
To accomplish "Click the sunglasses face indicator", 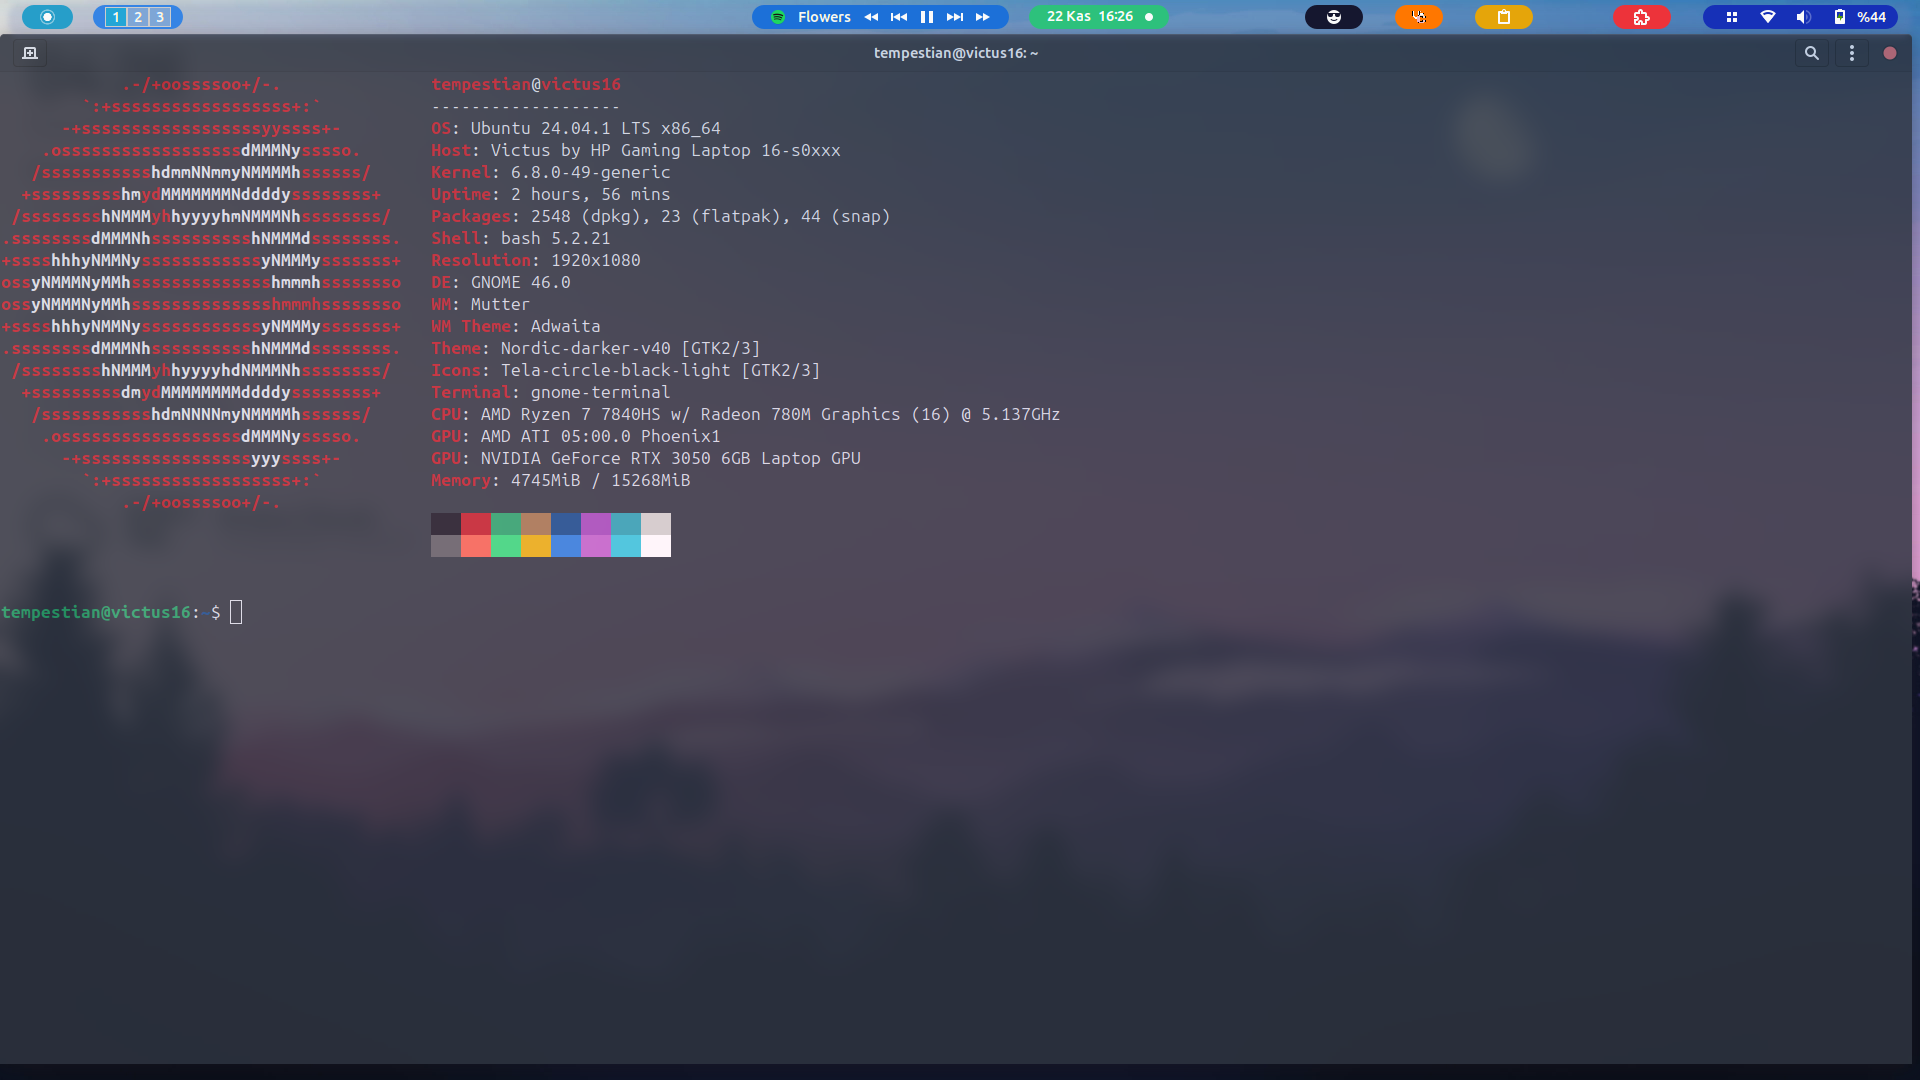I will 1333,17.
